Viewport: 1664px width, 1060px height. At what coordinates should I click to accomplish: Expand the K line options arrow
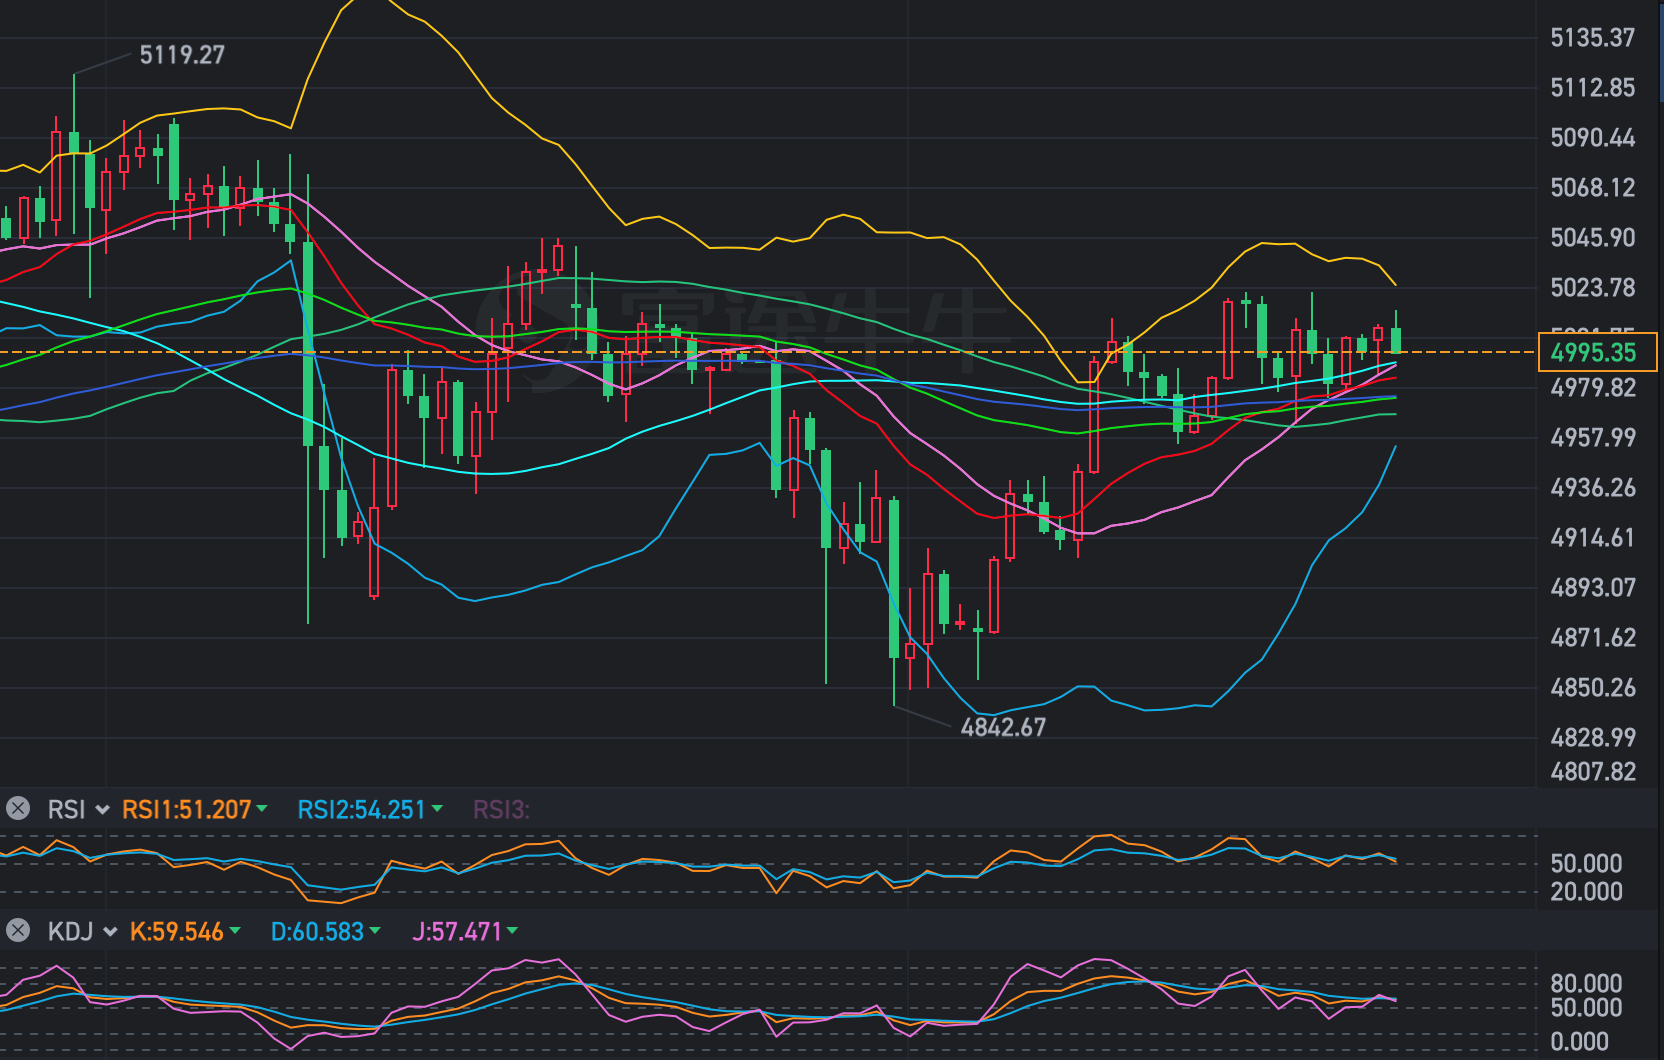coord(235,931)
